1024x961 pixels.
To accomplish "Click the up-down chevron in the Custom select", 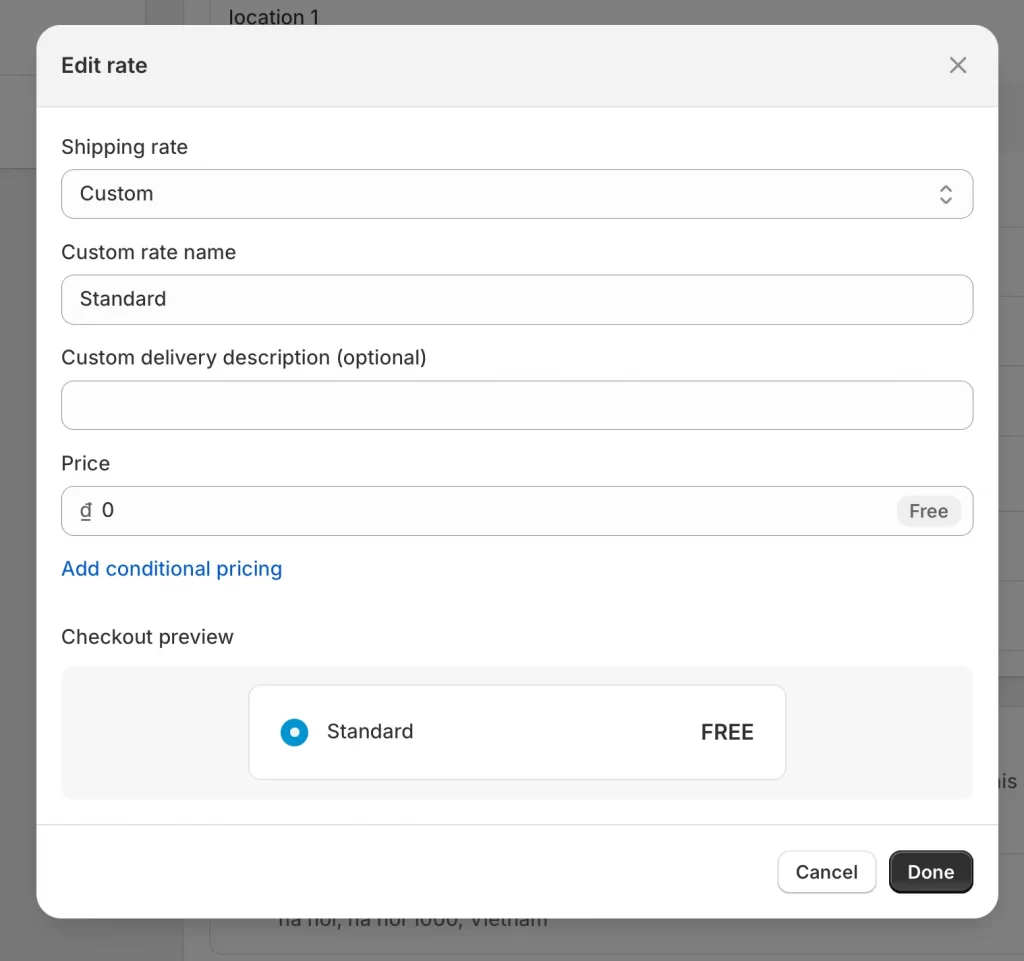I will tap(945, 194).
